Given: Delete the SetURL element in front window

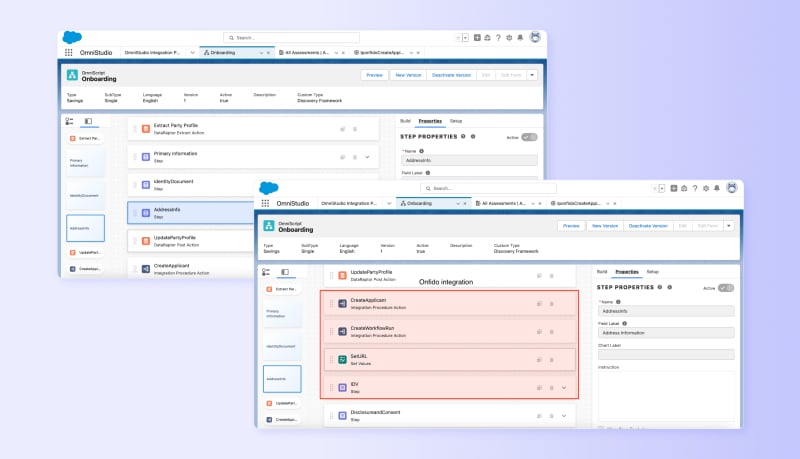Looking at the screenshot, I should coord(552,360).
